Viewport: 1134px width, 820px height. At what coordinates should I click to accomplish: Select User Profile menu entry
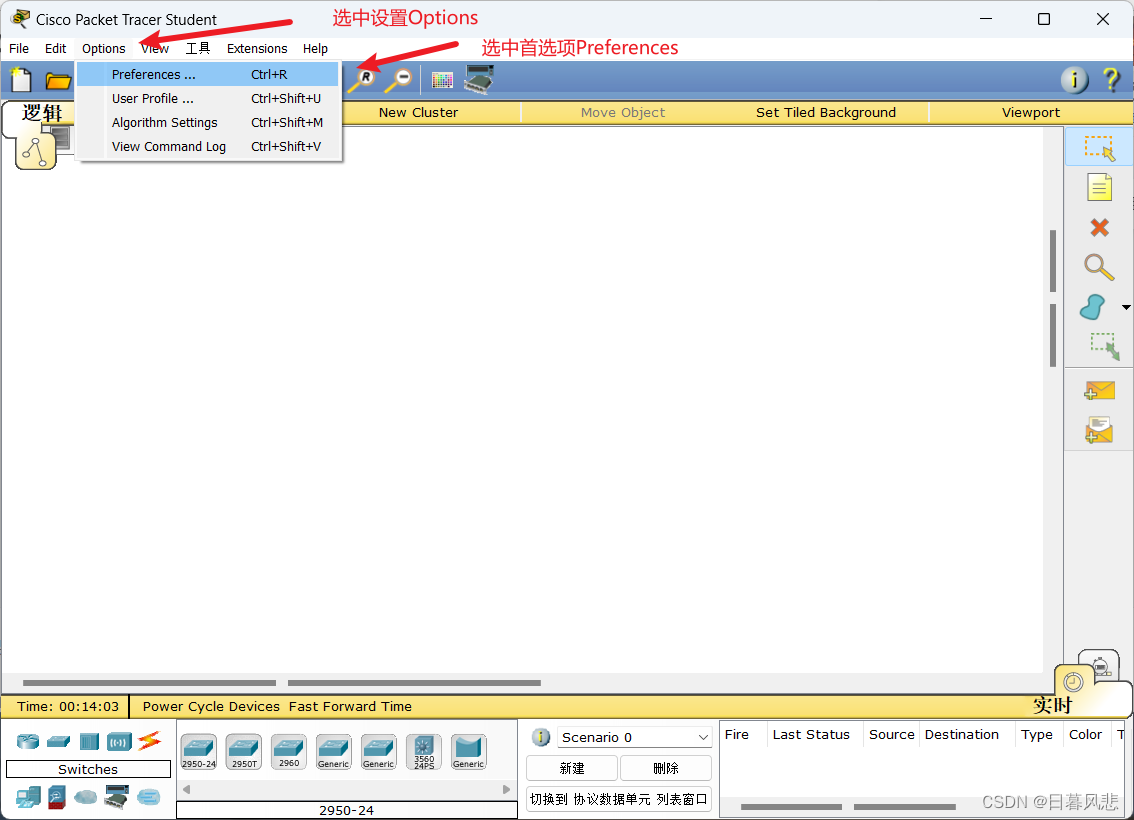pyautogui.click(x=208, y=98)
